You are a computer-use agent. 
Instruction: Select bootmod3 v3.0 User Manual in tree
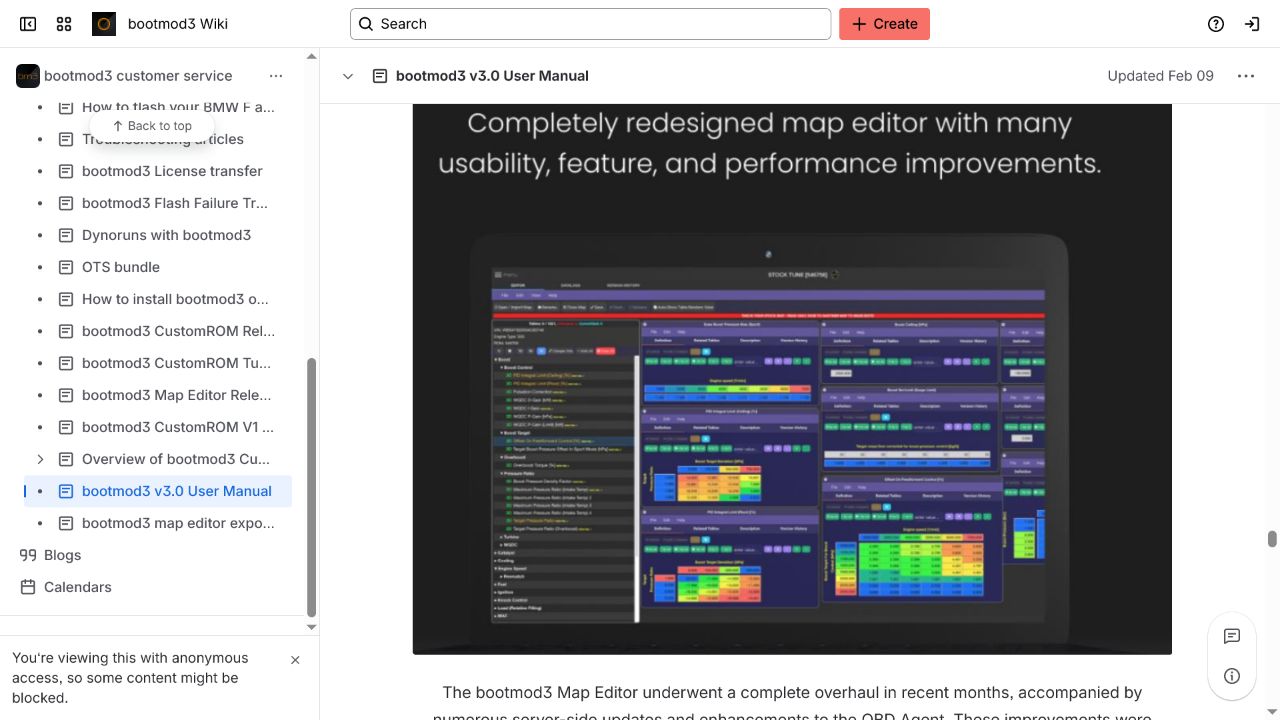[x=177, y=491]
